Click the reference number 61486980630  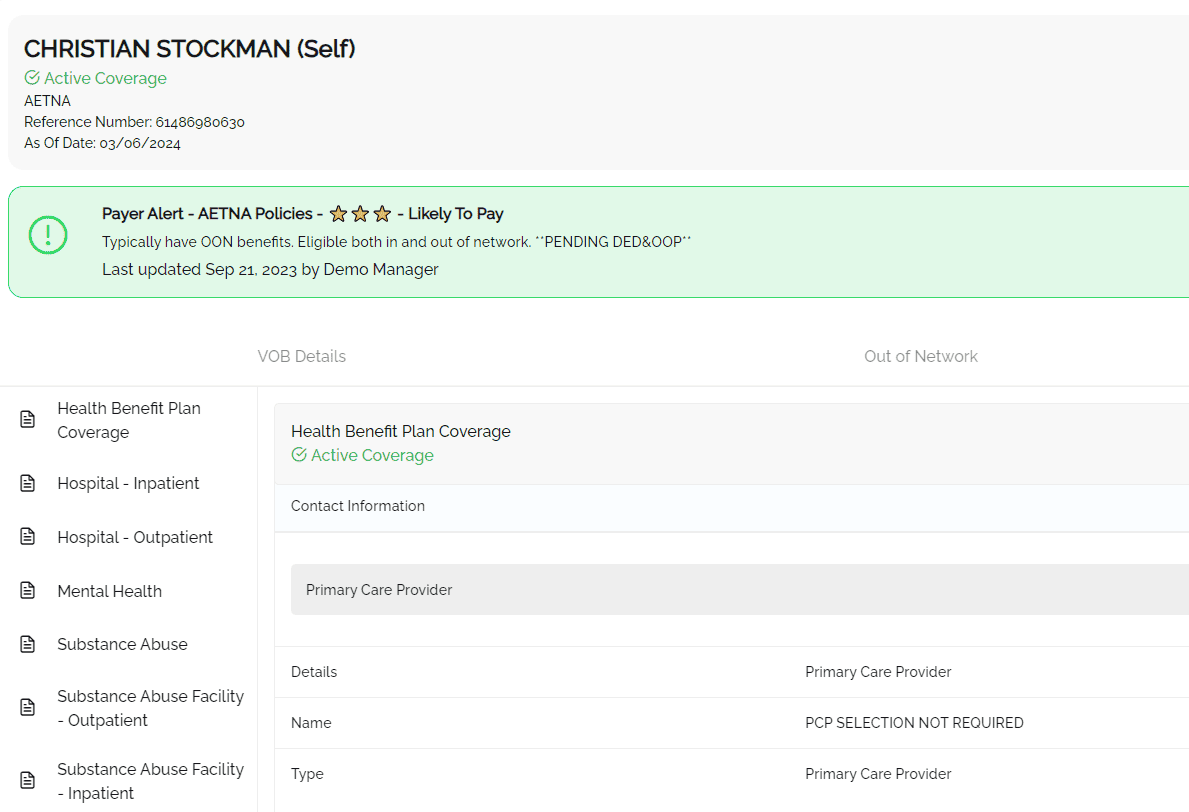coord(200,122)
